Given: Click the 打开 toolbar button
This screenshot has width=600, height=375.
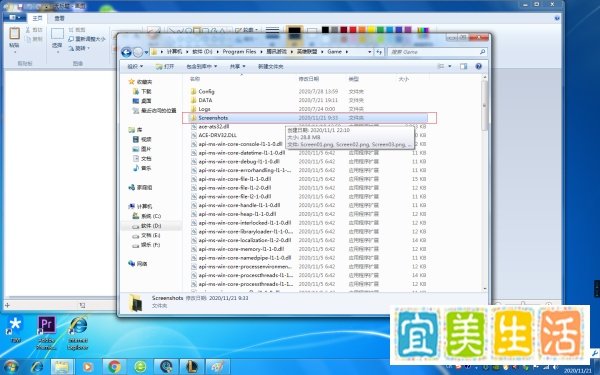Looking at the screenshot, I should click(x=165, y=67).
